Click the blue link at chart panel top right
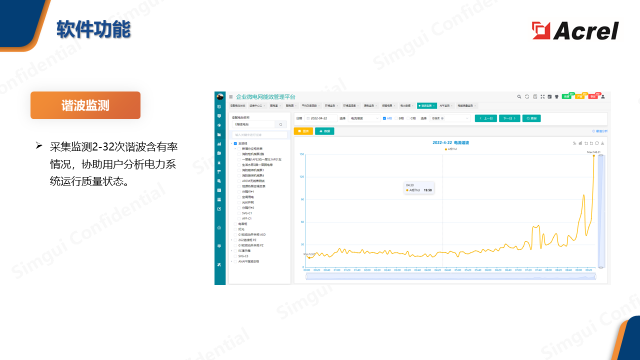This screenshot has height=360, width=640. 600,131
